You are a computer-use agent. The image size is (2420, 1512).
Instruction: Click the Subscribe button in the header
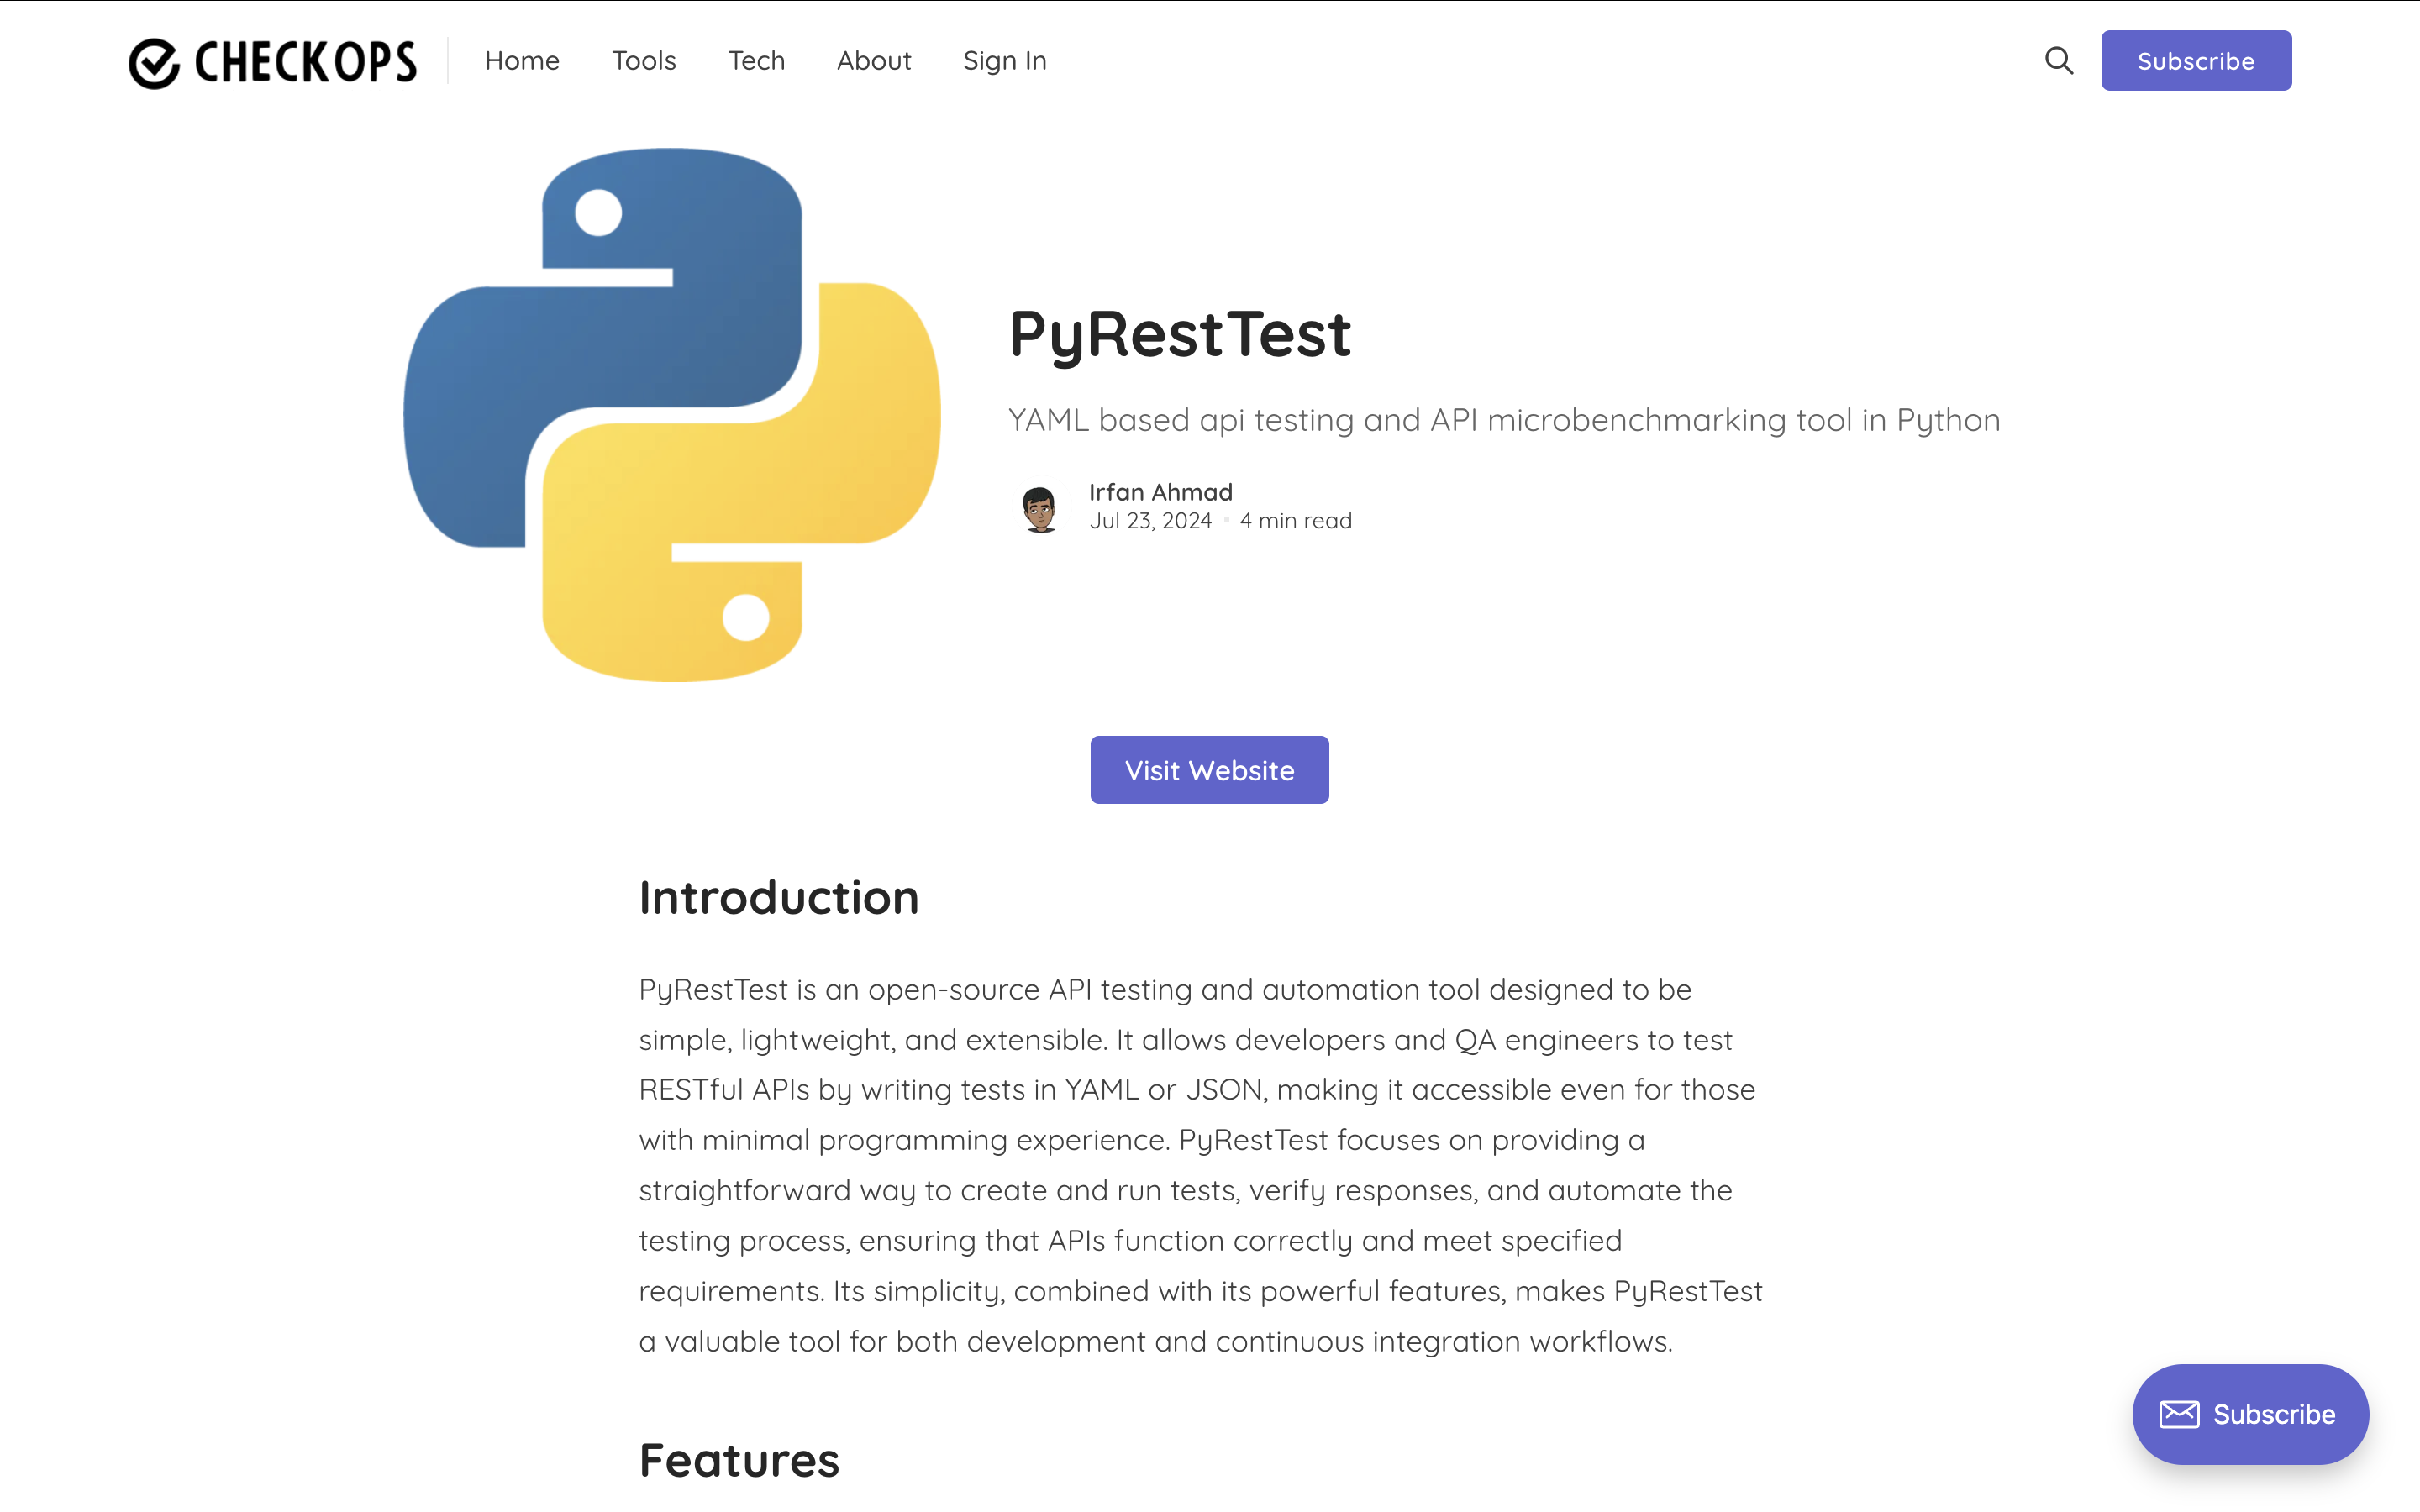2196,60
